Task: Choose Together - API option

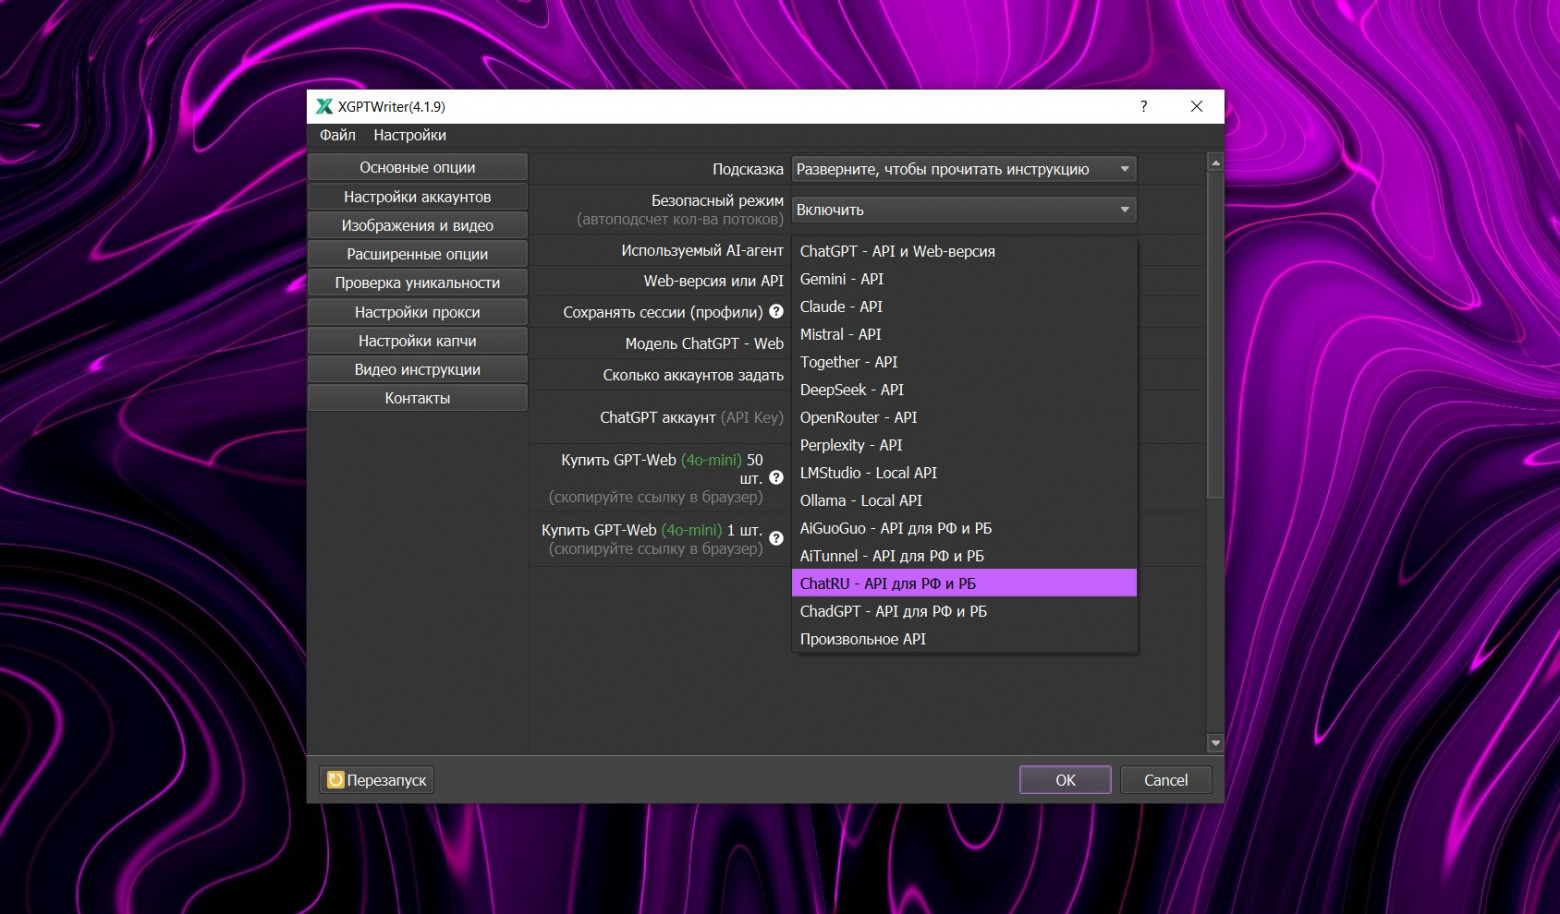Action: (964, 362)
